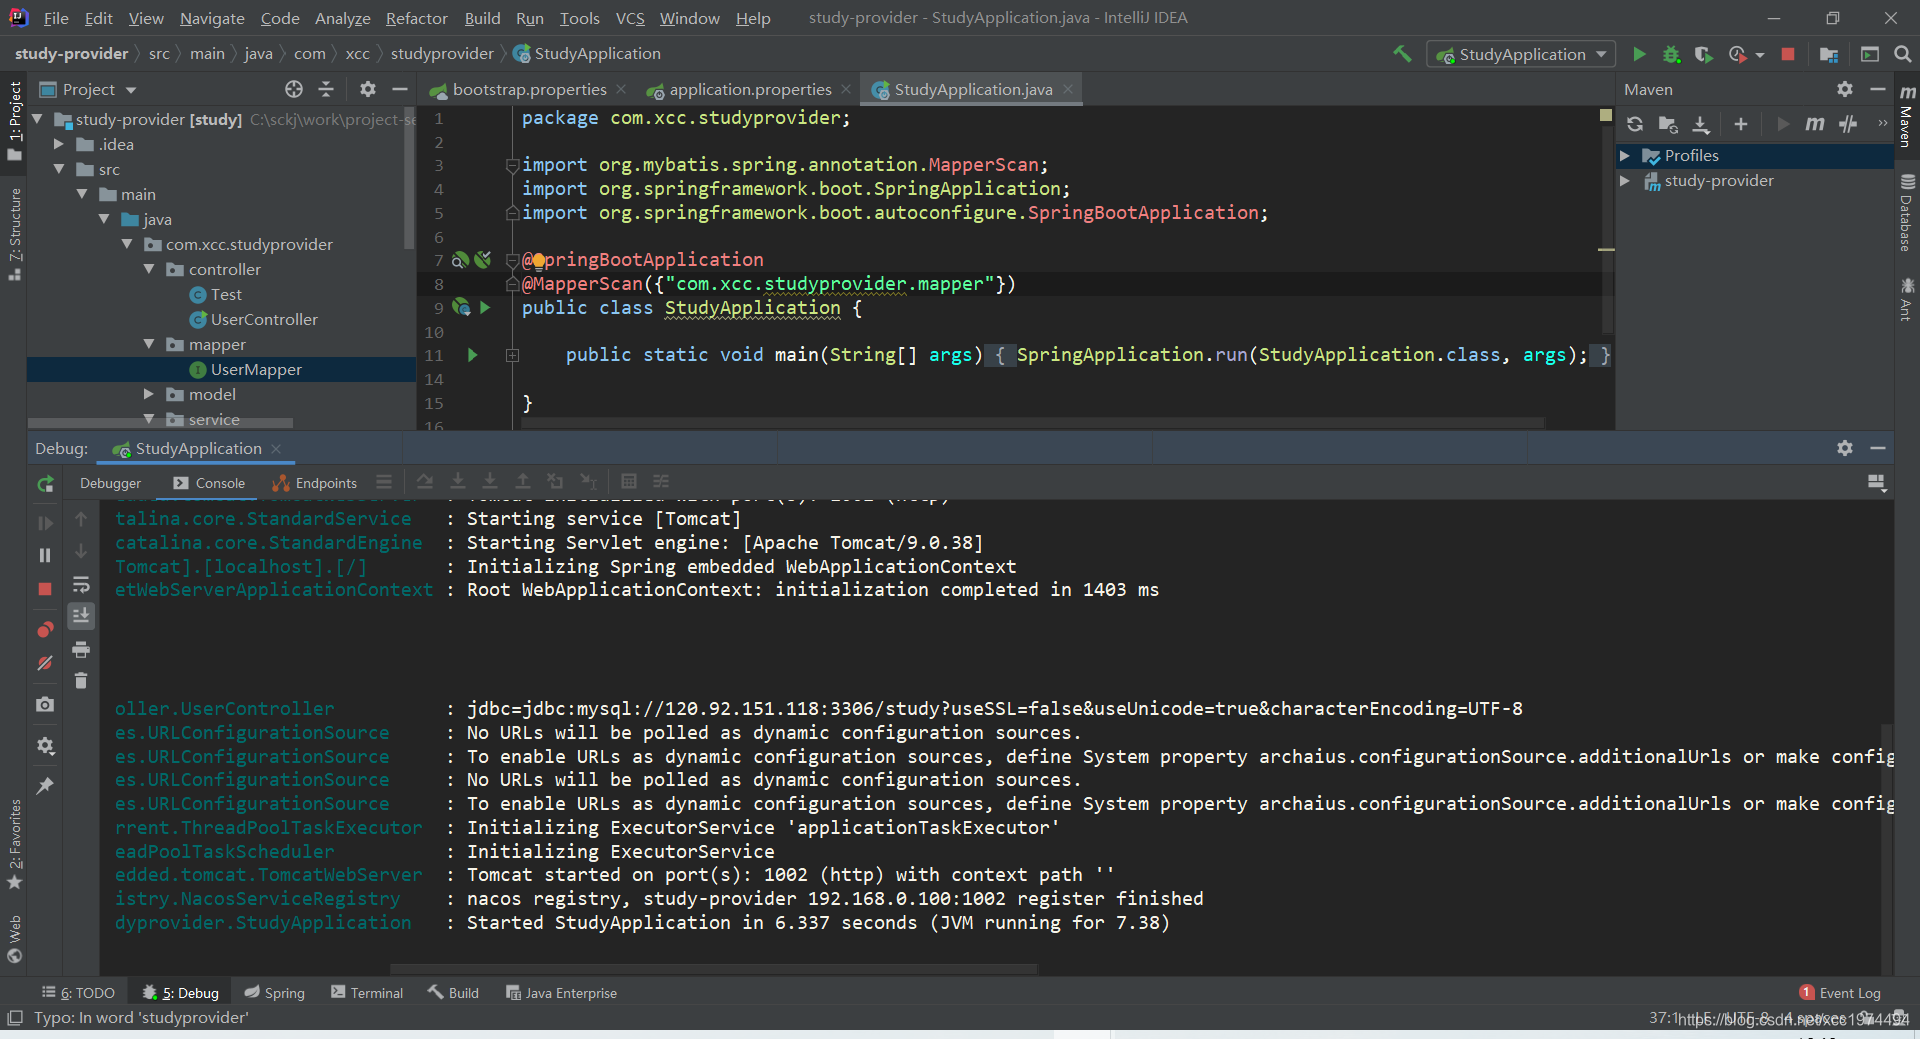Open the Event Log

click(1840, 993)
